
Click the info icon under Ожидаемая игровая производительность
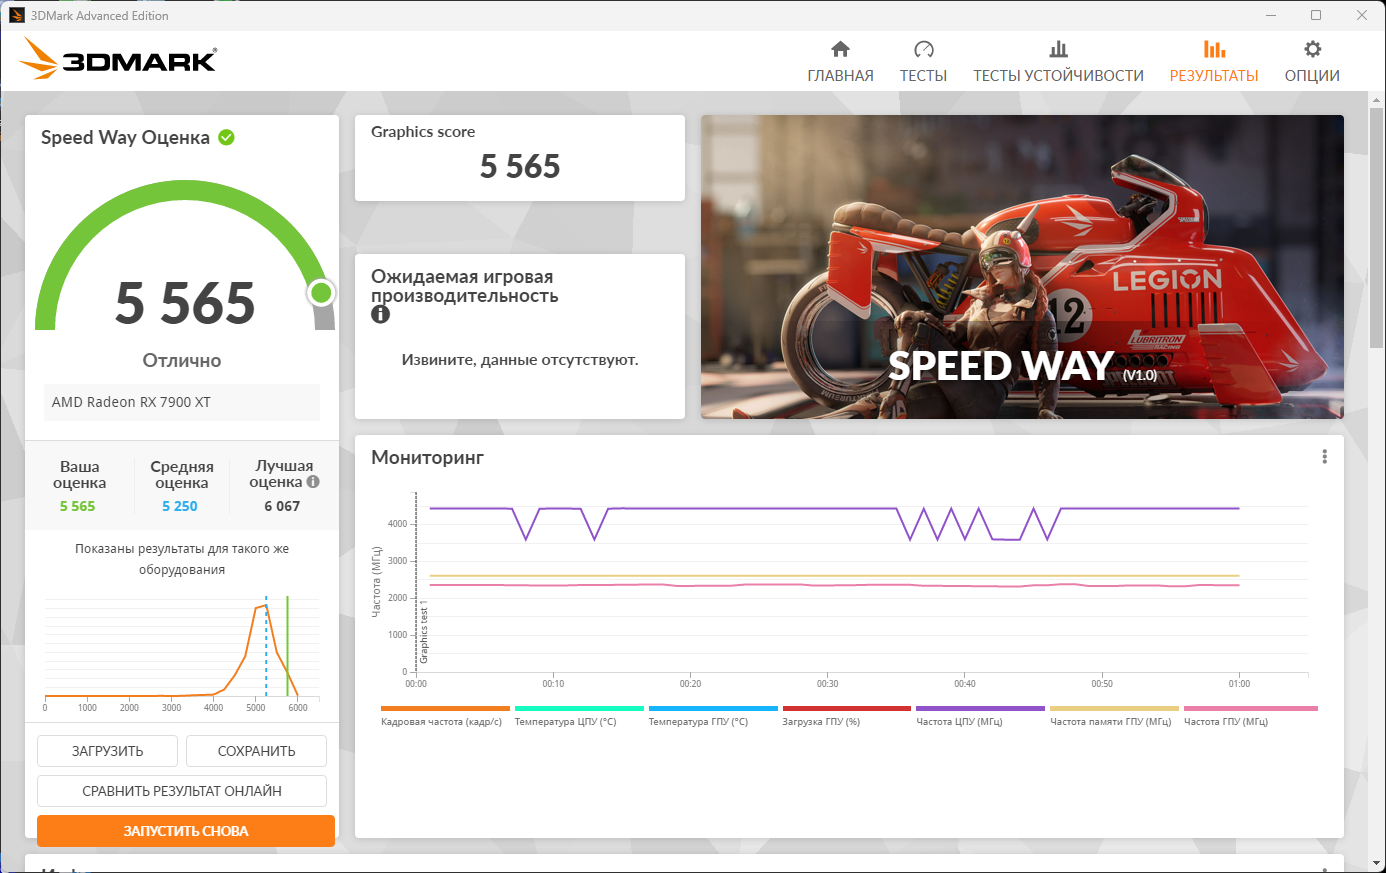pyautogui.click(x=380, y=314)
